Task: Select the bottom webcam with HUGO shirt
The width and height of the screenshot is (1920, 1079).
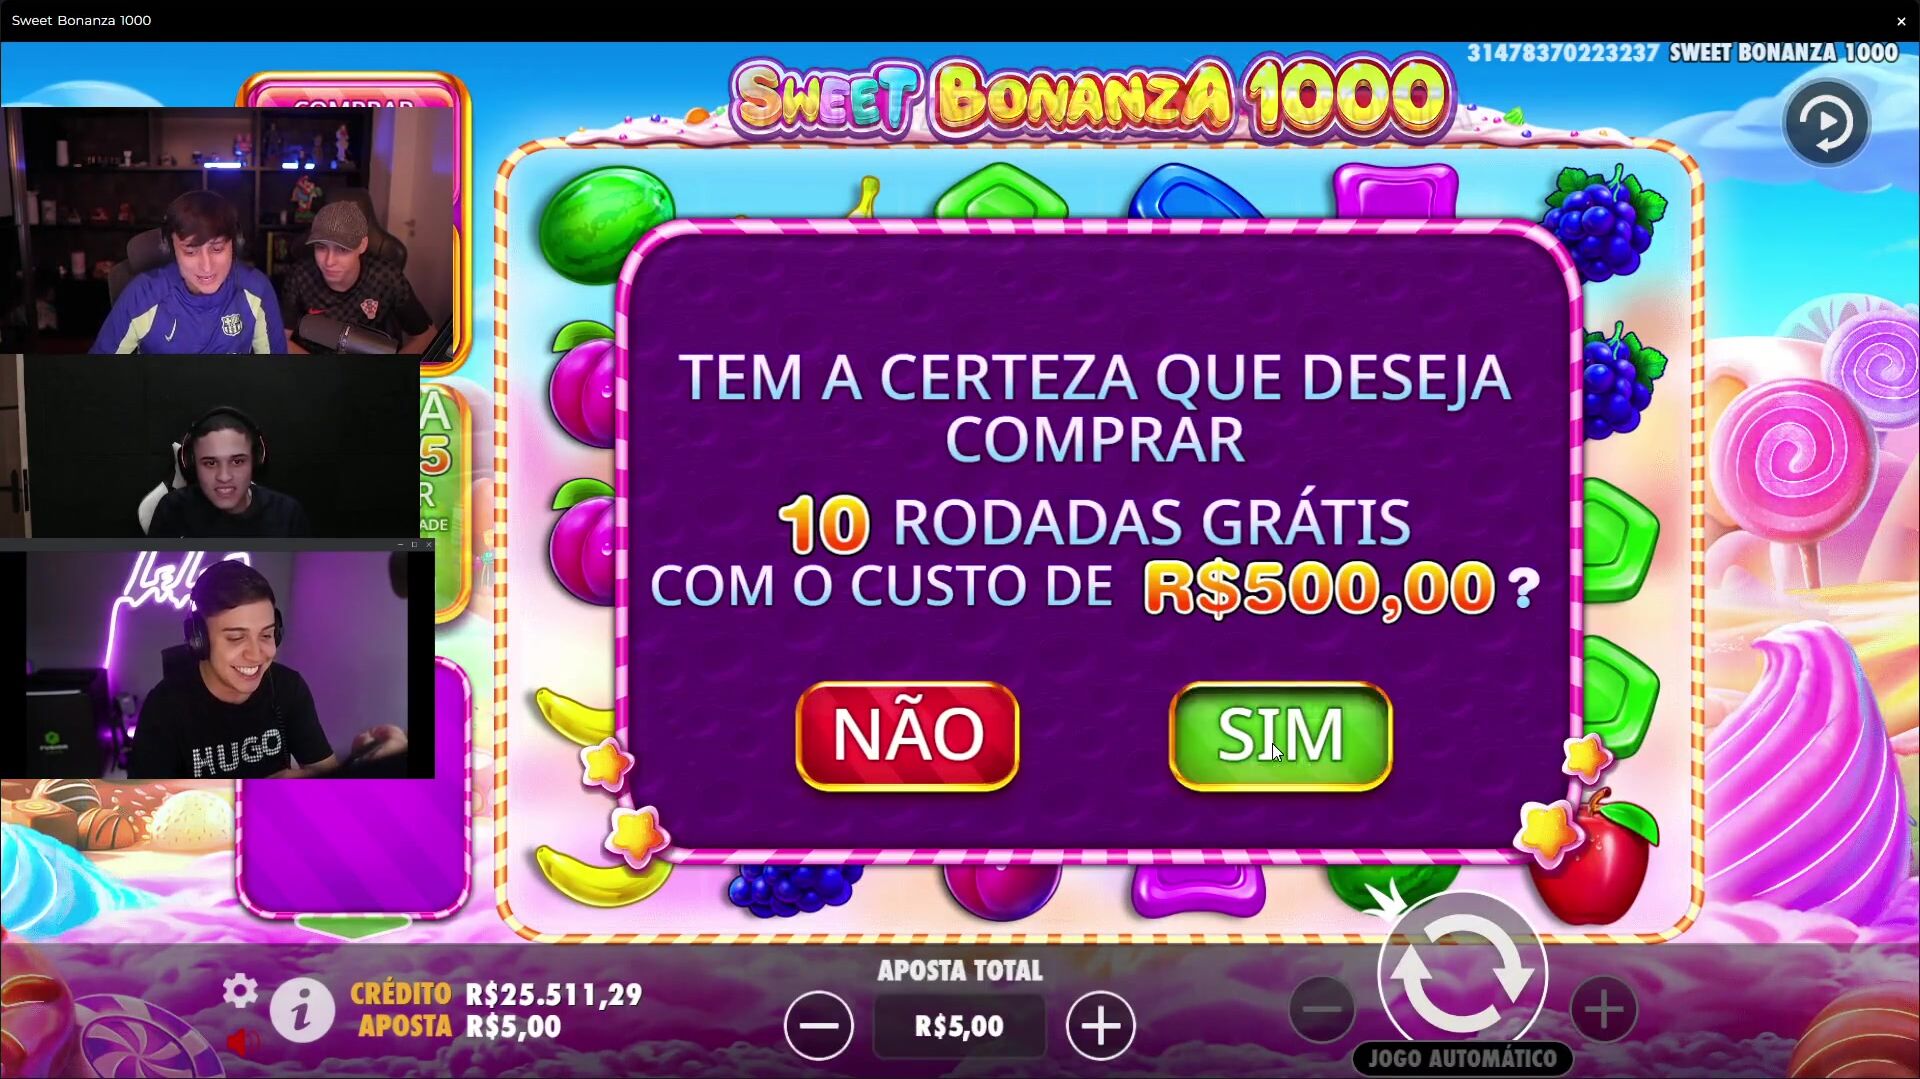Action: coord(218,662)
